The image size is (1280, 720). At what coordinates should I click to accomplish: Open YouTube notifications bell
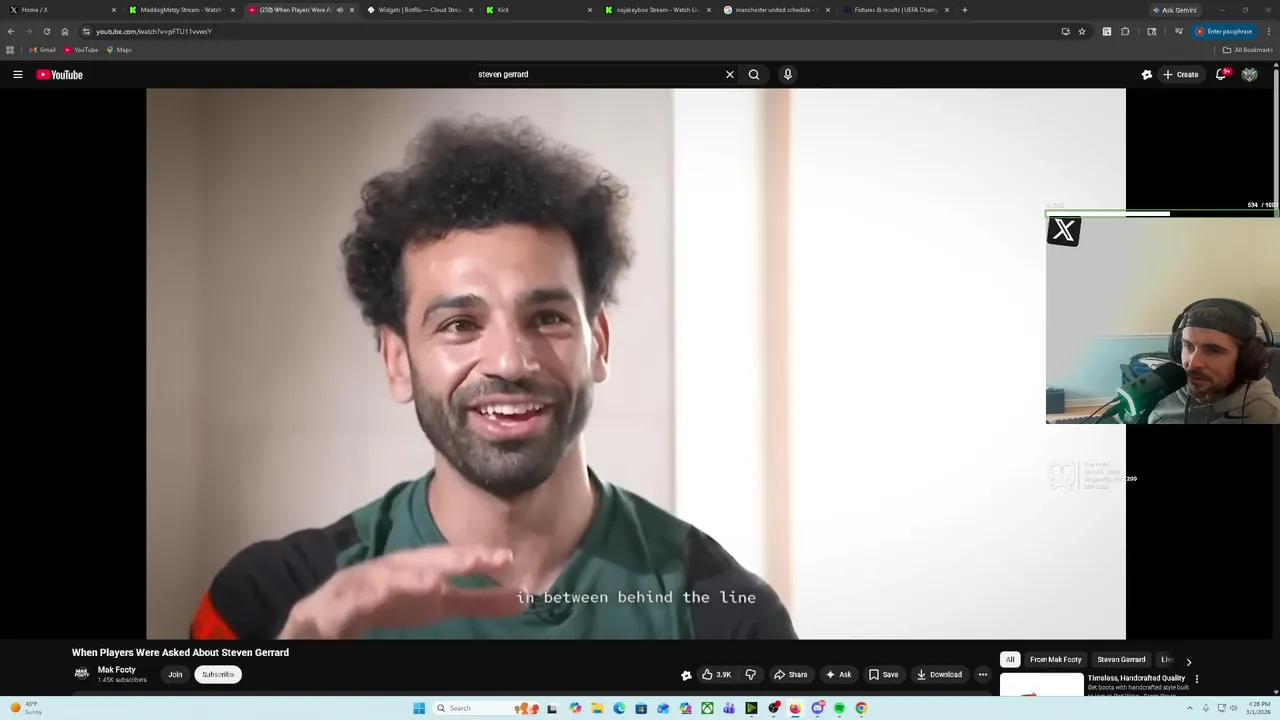[x=1221, y=74]
